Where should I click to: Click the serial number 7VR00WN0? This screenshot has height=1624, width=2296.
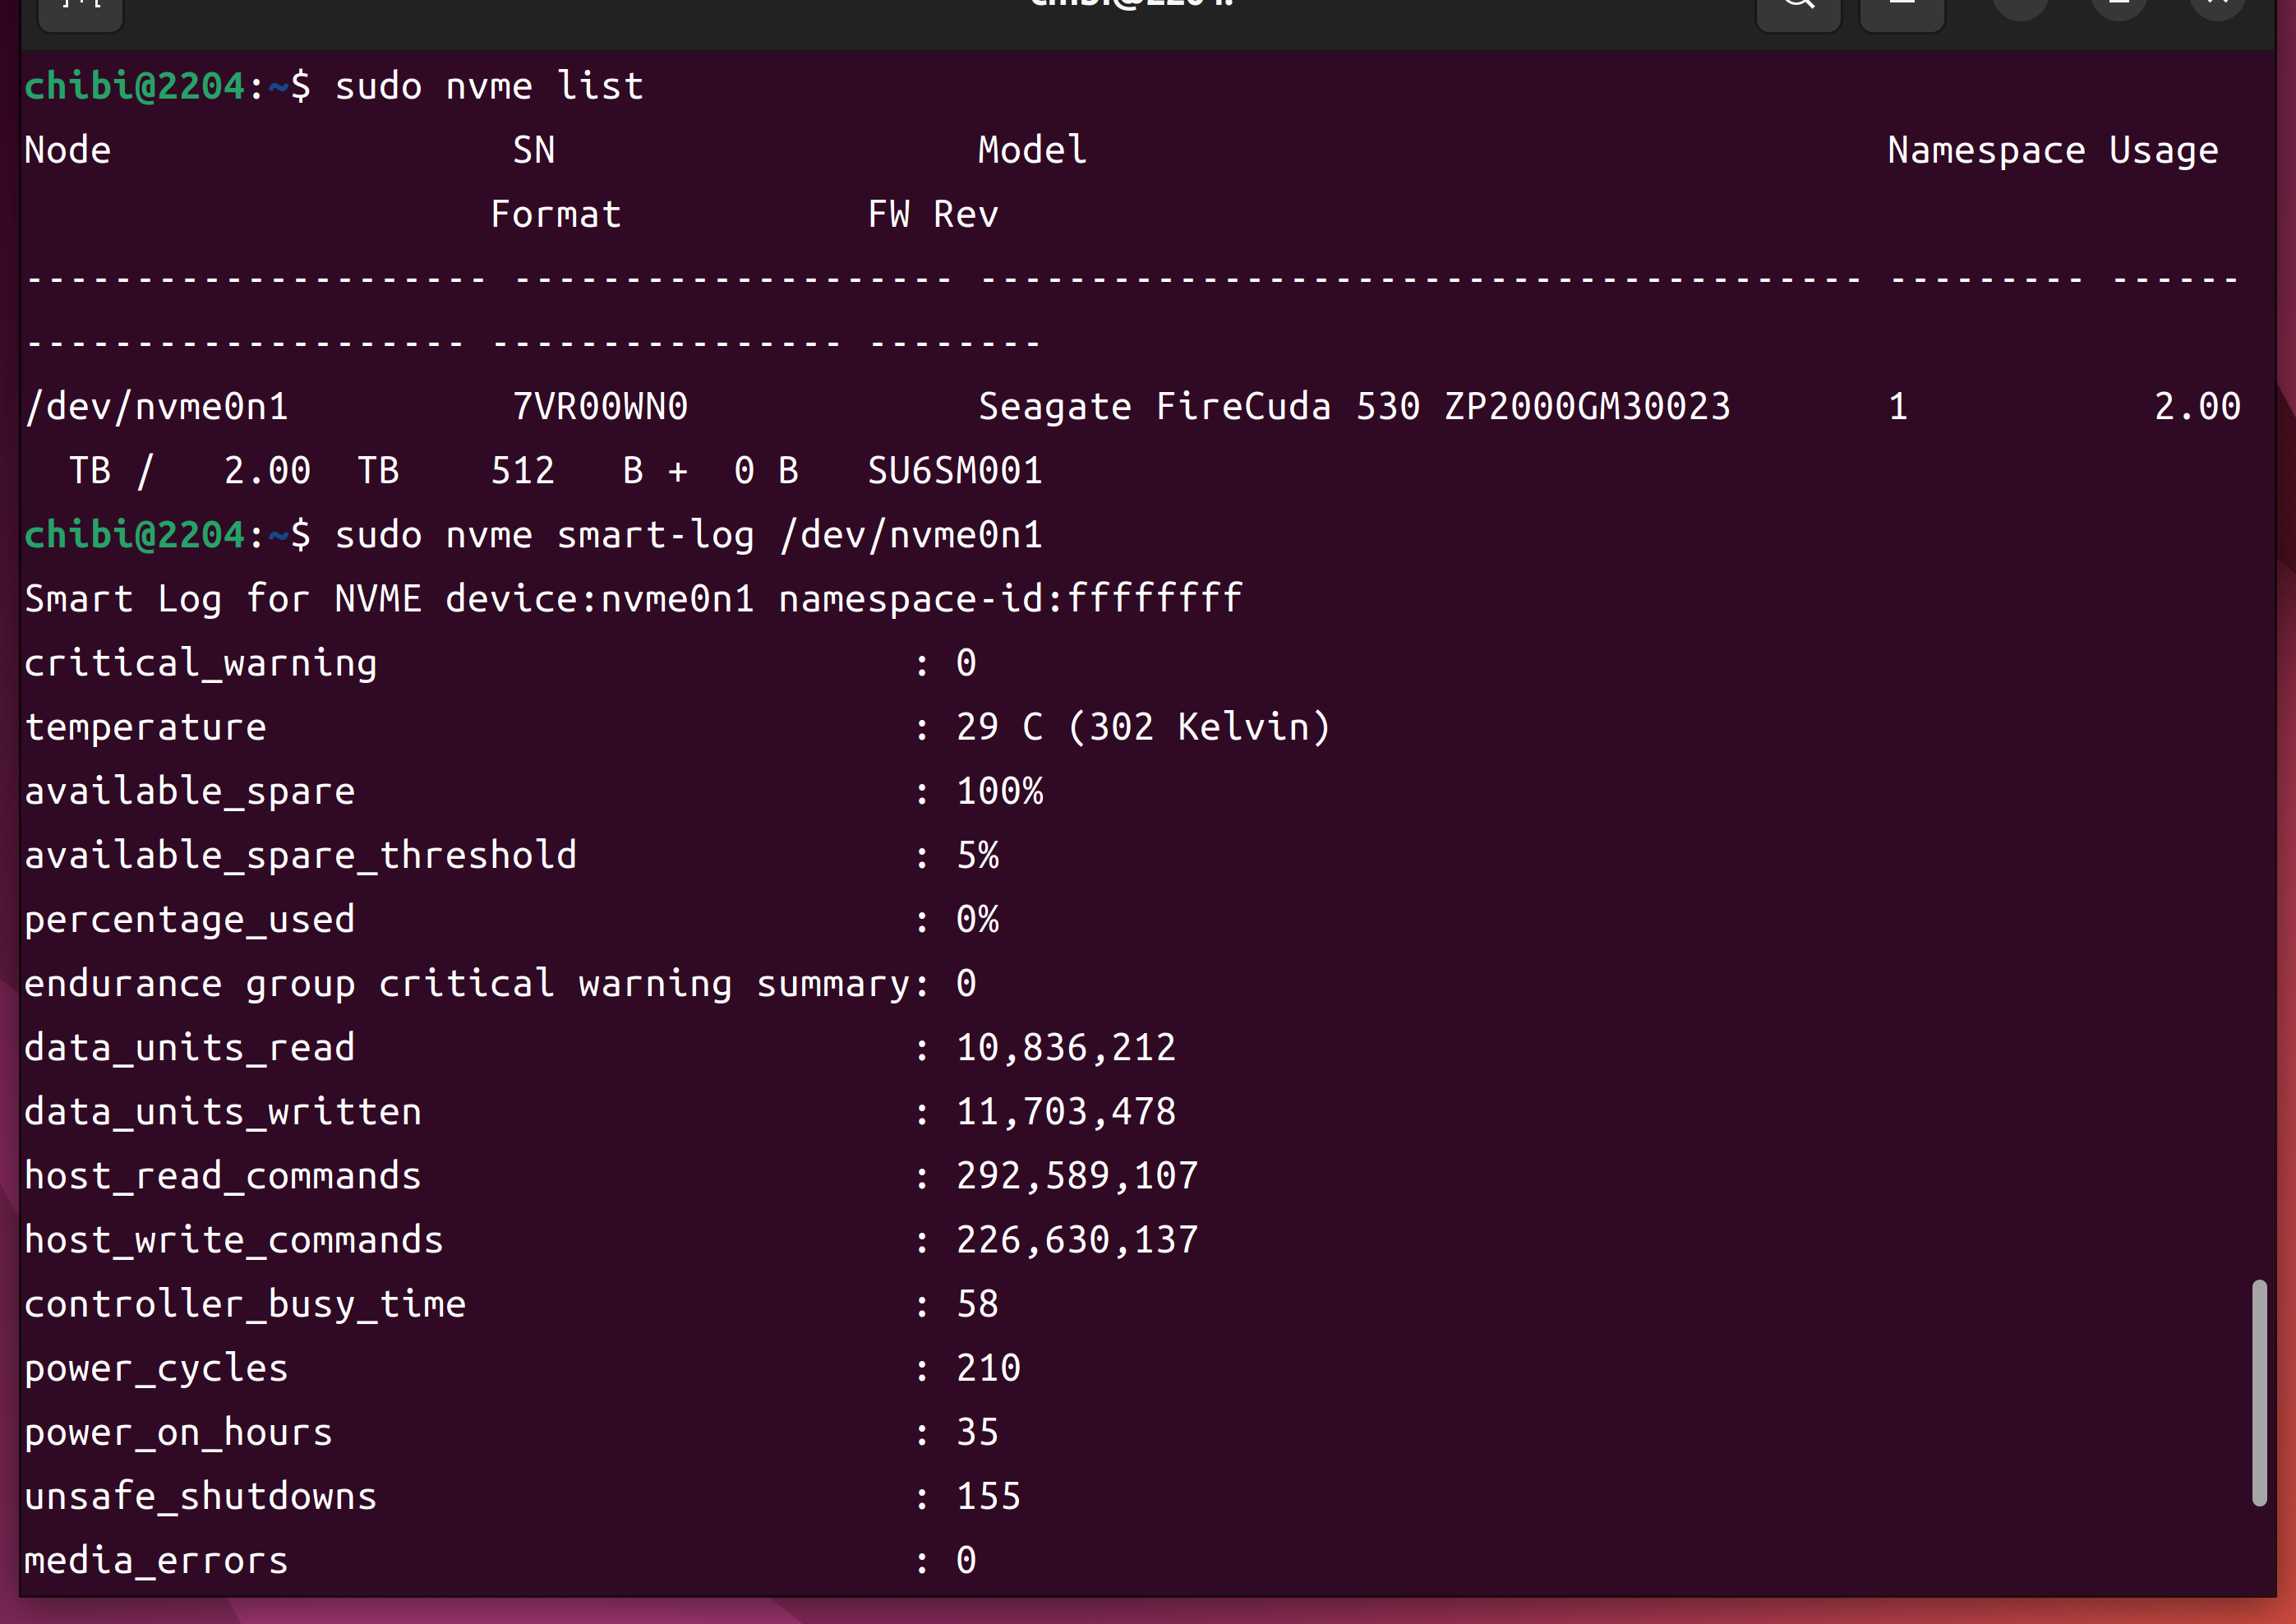pyautogui.click(x=600, y=407)
